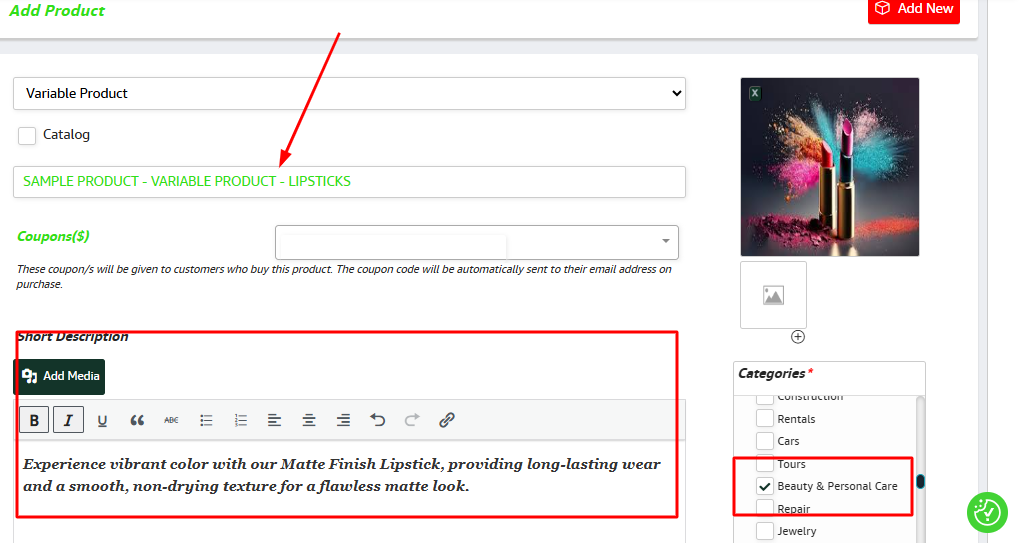Image resolution: width=1021 pixels, height=543 pixels.
Task: Apply underline formatting
Action: [102, 421]
